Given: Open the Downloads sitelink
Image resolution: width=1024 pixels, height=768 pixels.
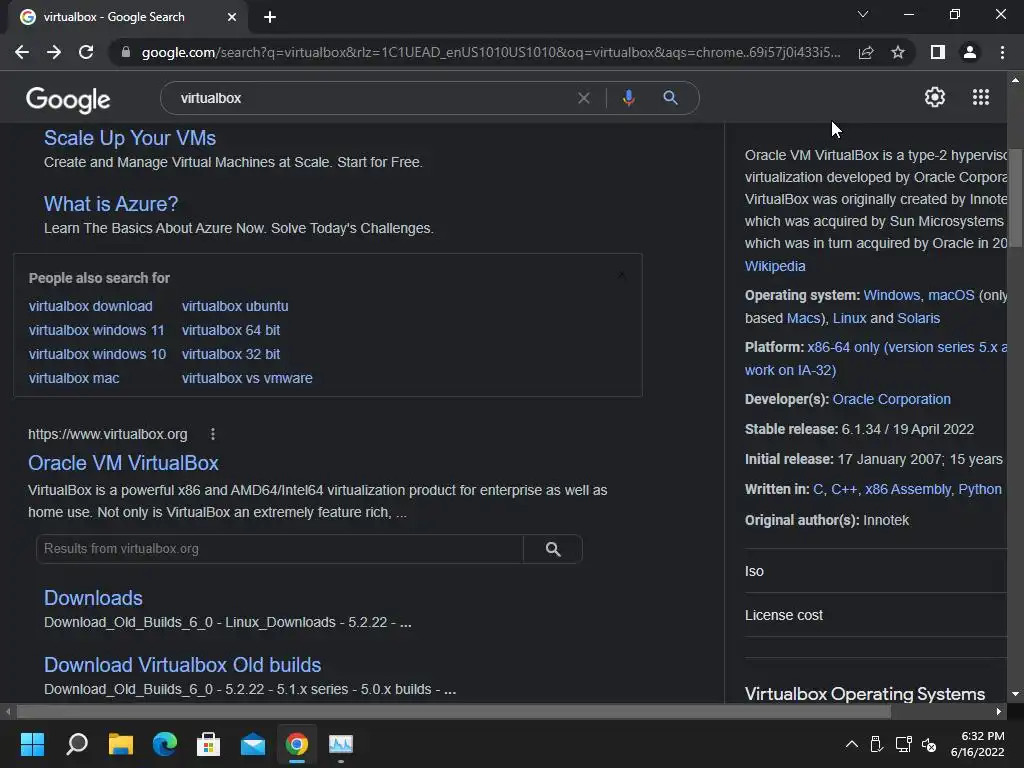Looking at the screenshot, I should point(93,598).
